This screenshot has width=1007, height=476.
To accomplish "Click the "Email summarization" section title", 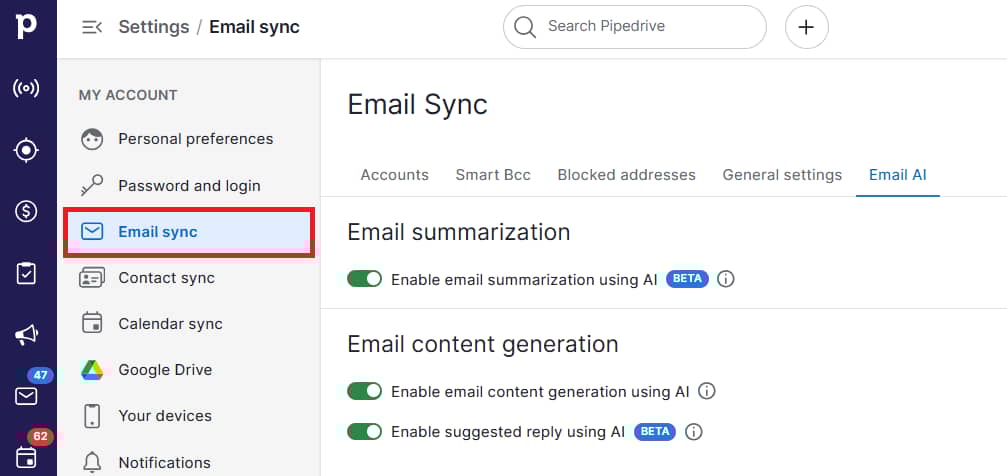I will [459, 232].
